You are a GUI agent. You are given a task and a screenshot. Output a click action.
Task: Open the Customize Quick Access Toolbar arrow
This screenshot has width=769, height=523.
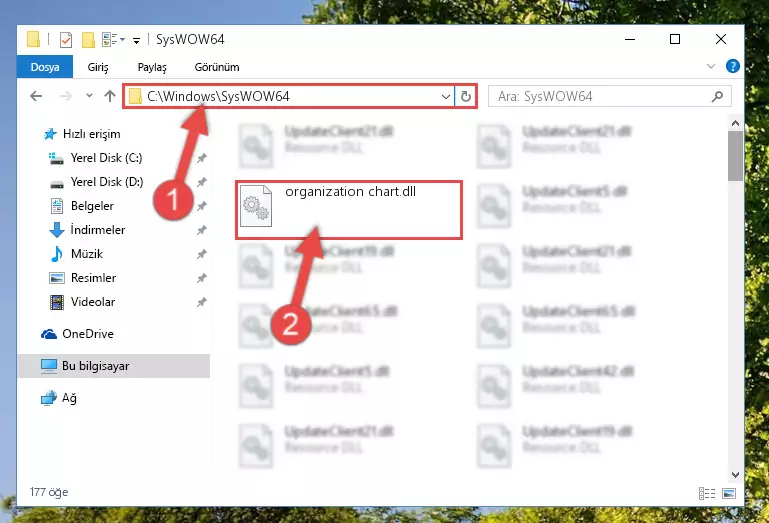point(136,40)
